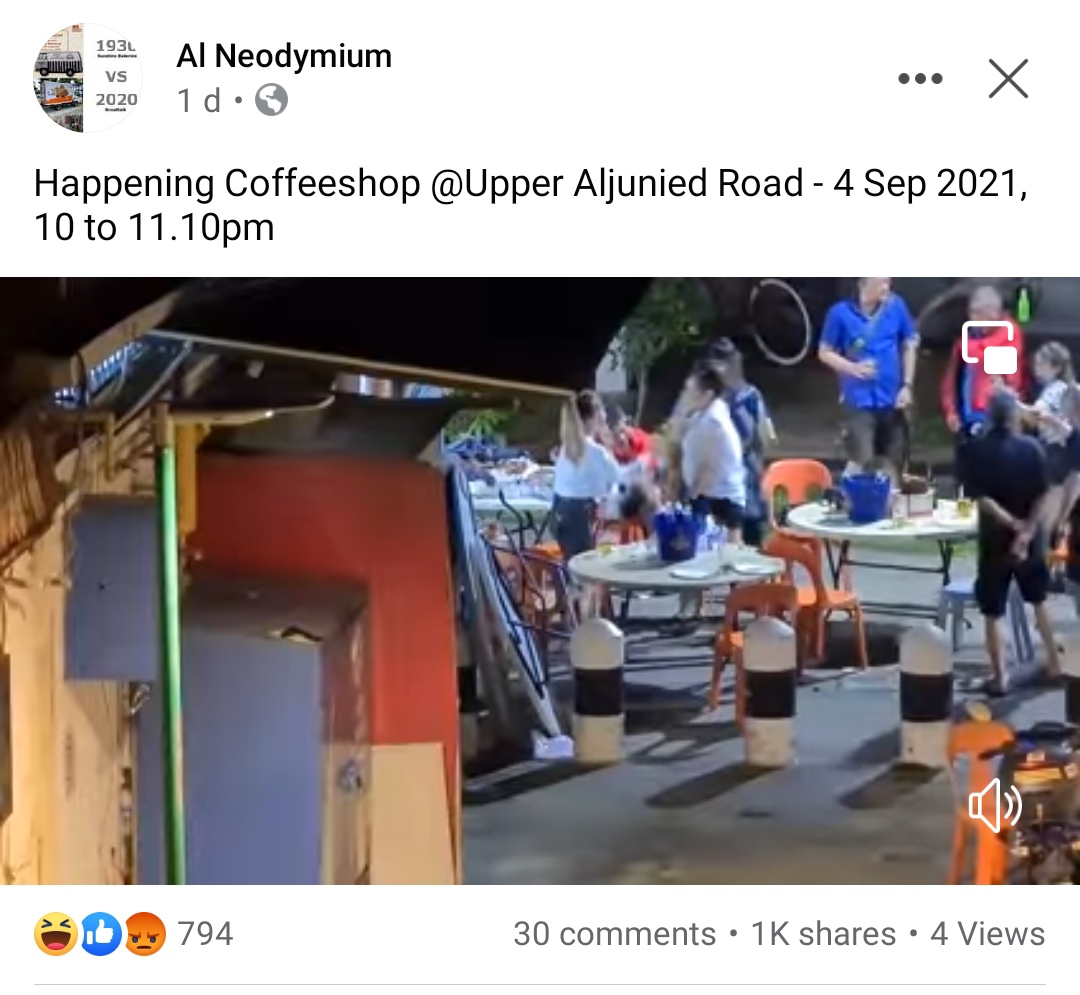Click the Angry face reaction icon
This screenshot has width=1080, height=995.
[145, 934]
